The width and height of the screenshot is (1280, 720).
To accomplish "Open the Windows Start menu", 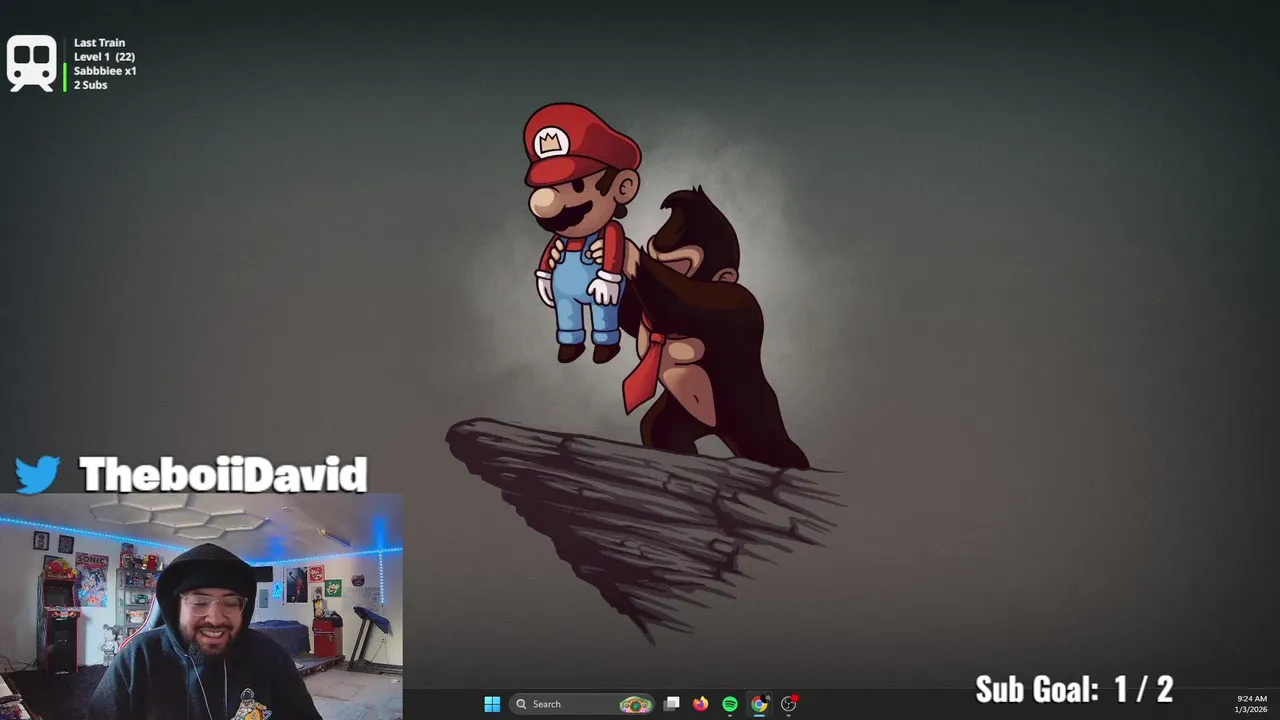I will click(492, 704).
